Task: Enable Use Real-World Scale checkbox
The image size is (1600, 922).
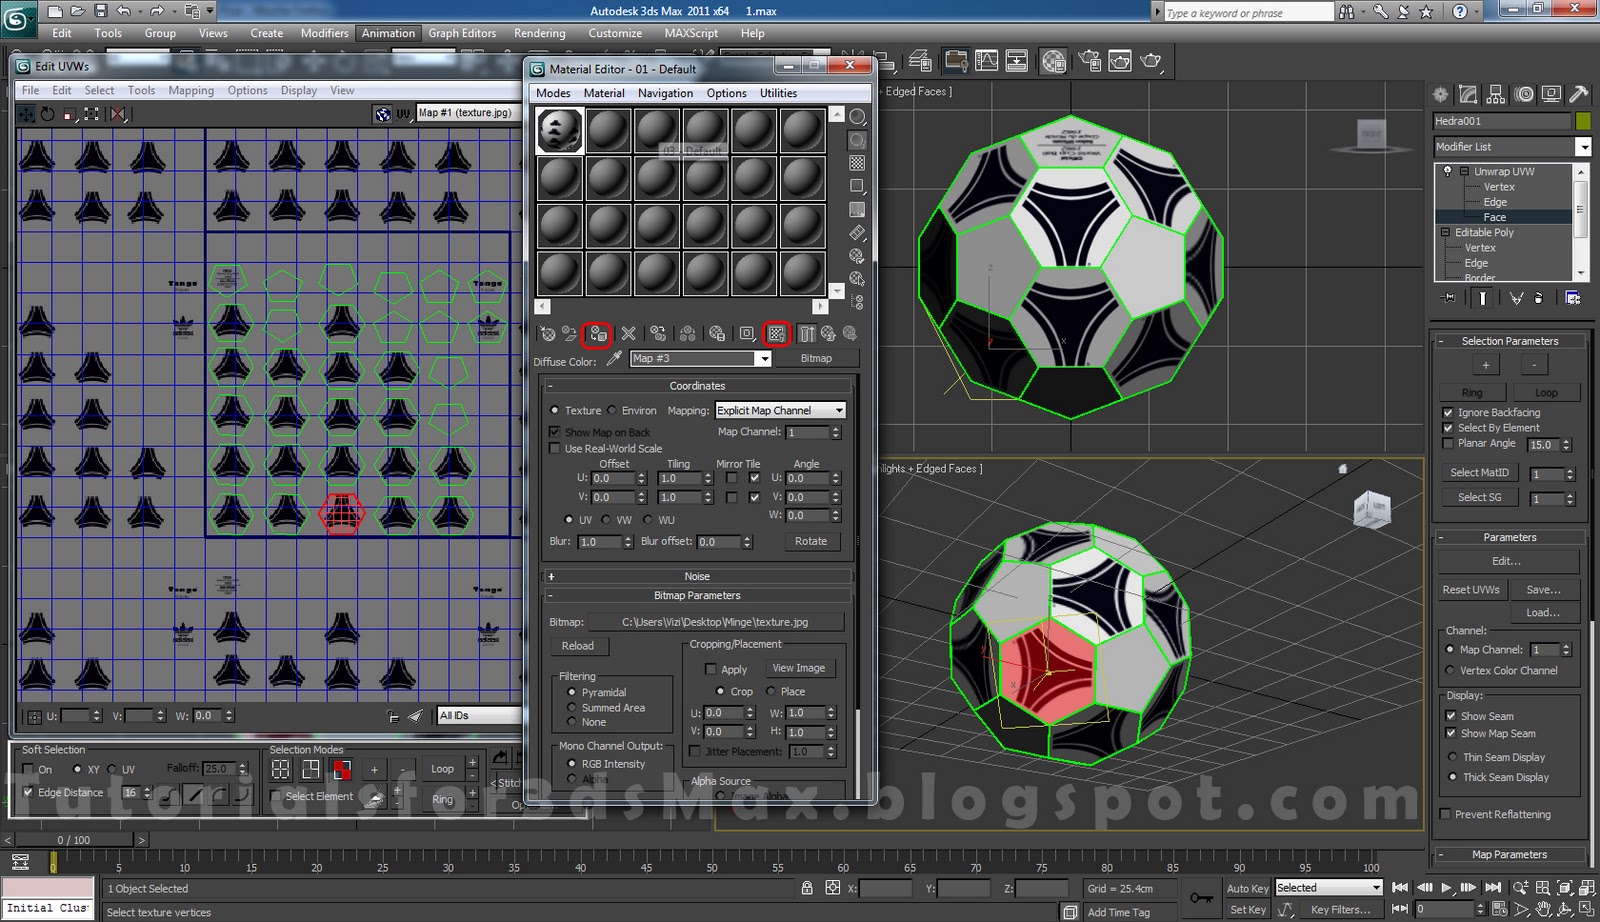Action: [x=555, y=448]
